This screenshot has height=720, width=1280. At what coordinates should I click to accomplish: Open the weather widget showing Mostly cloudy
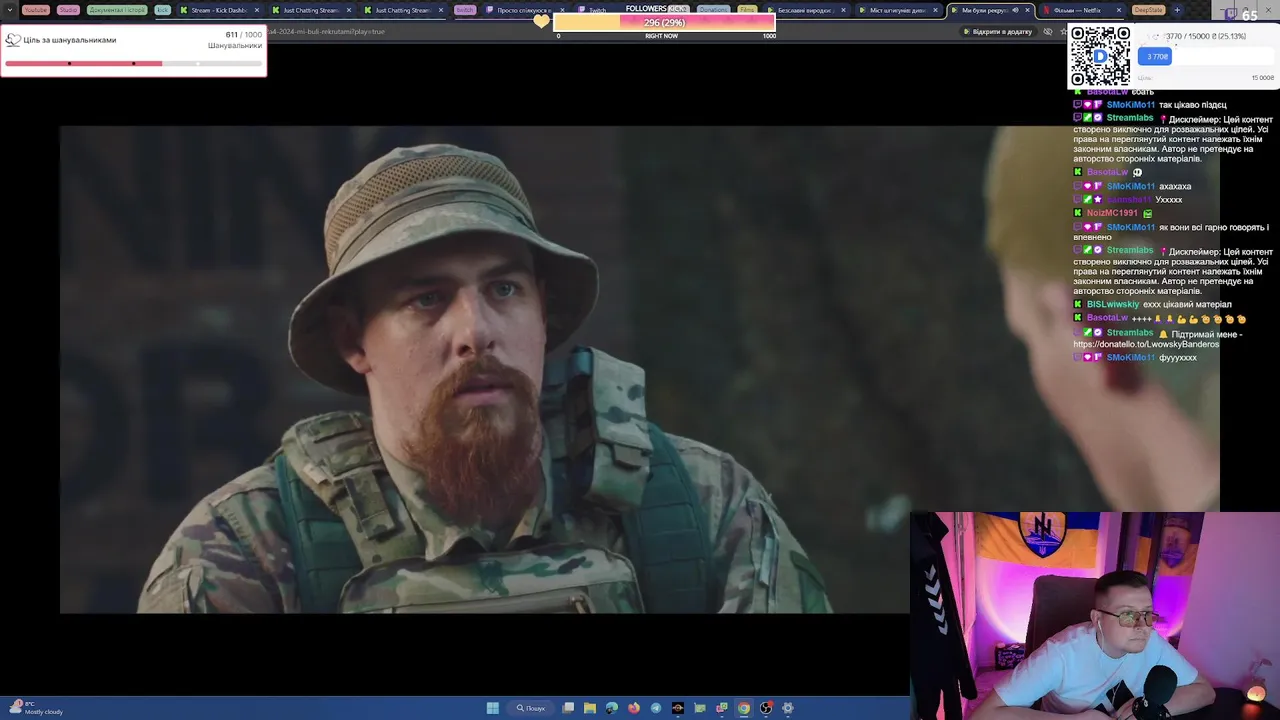point(35,708)
